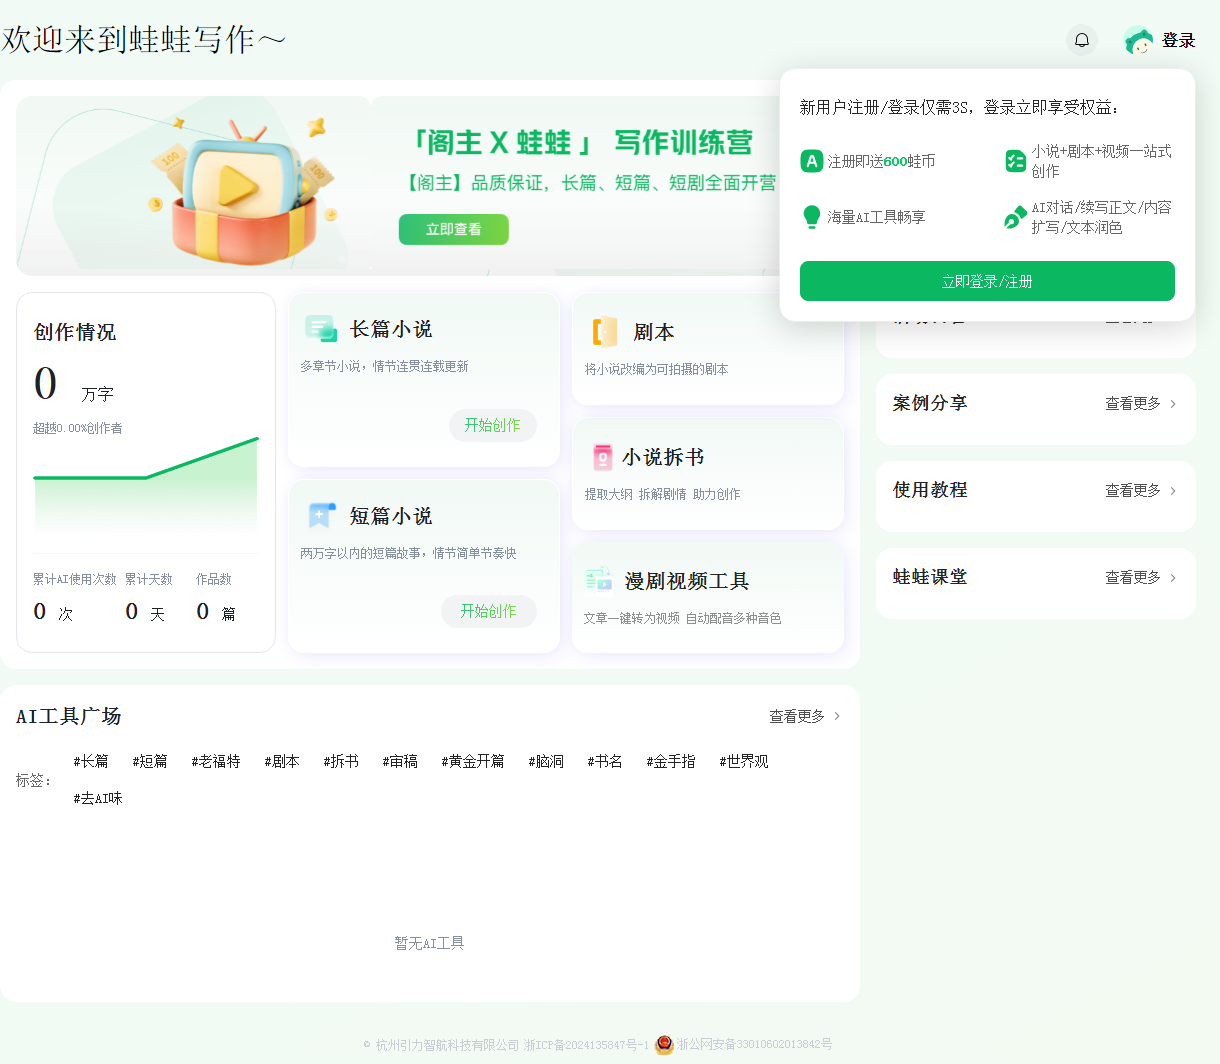
Task: Click the 海量AI工具 lightbulb icon
Action: (811, 217)
